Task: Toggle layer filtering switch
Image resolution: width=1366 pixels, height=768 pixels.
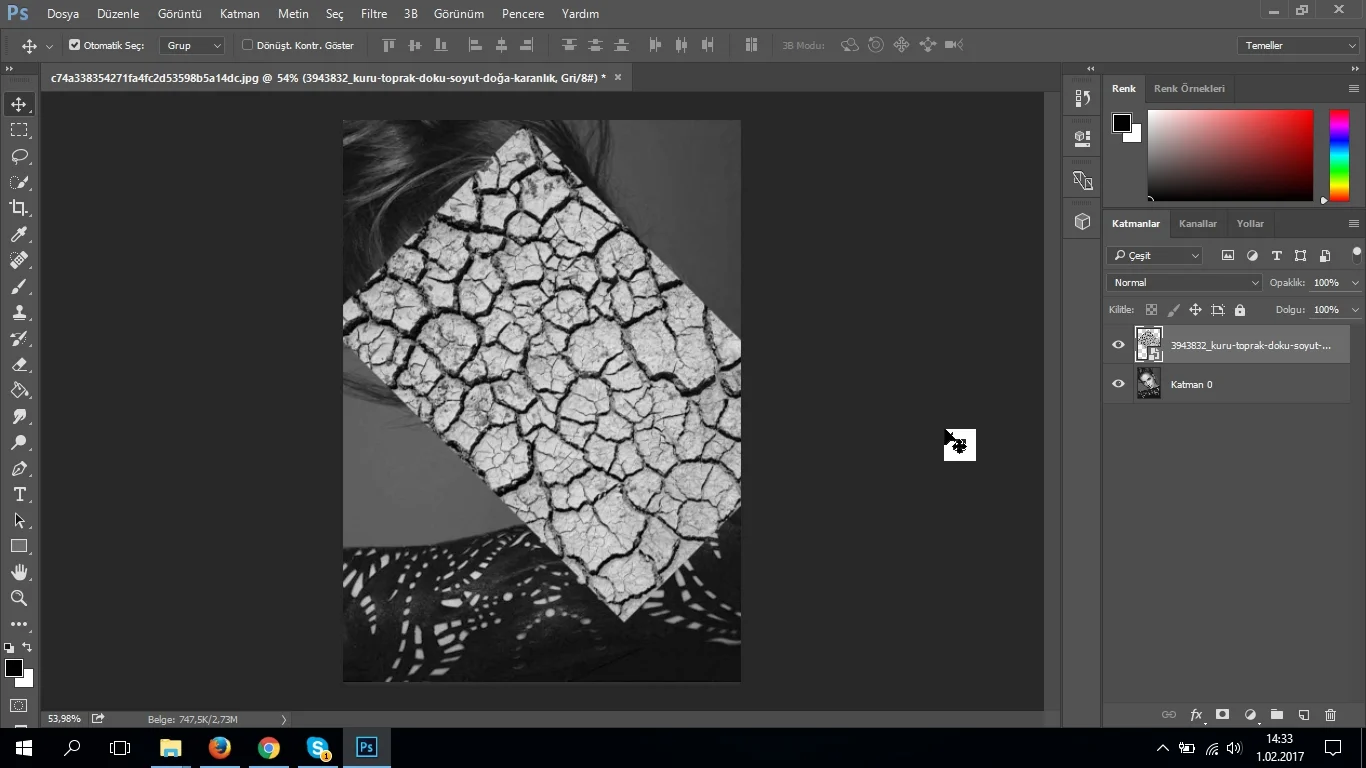Action: coord(1356,255)
